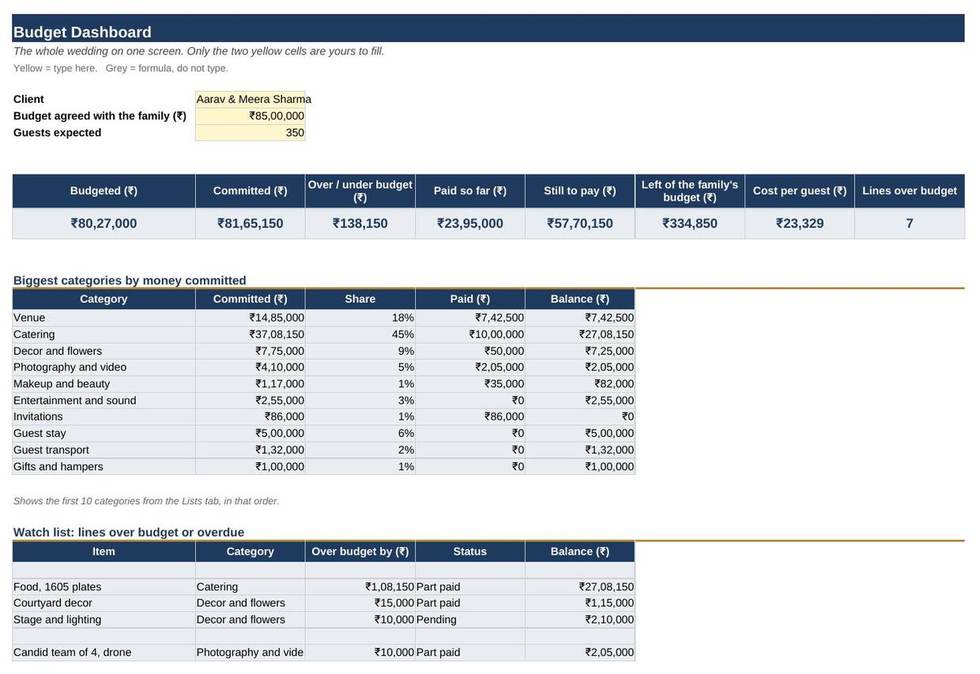Select the paid so far value ₹23,95,000
The image size is (980, 674).
pos(470,223)
